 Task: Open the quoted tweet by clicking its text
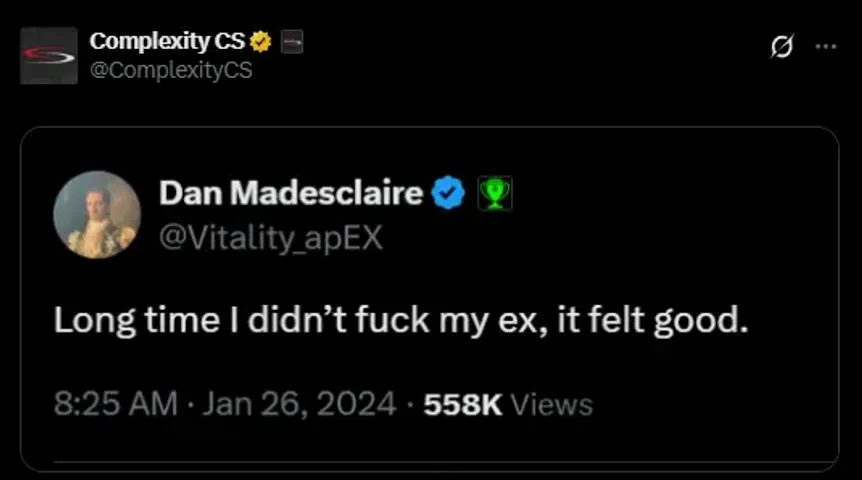(x=401, y=320)
